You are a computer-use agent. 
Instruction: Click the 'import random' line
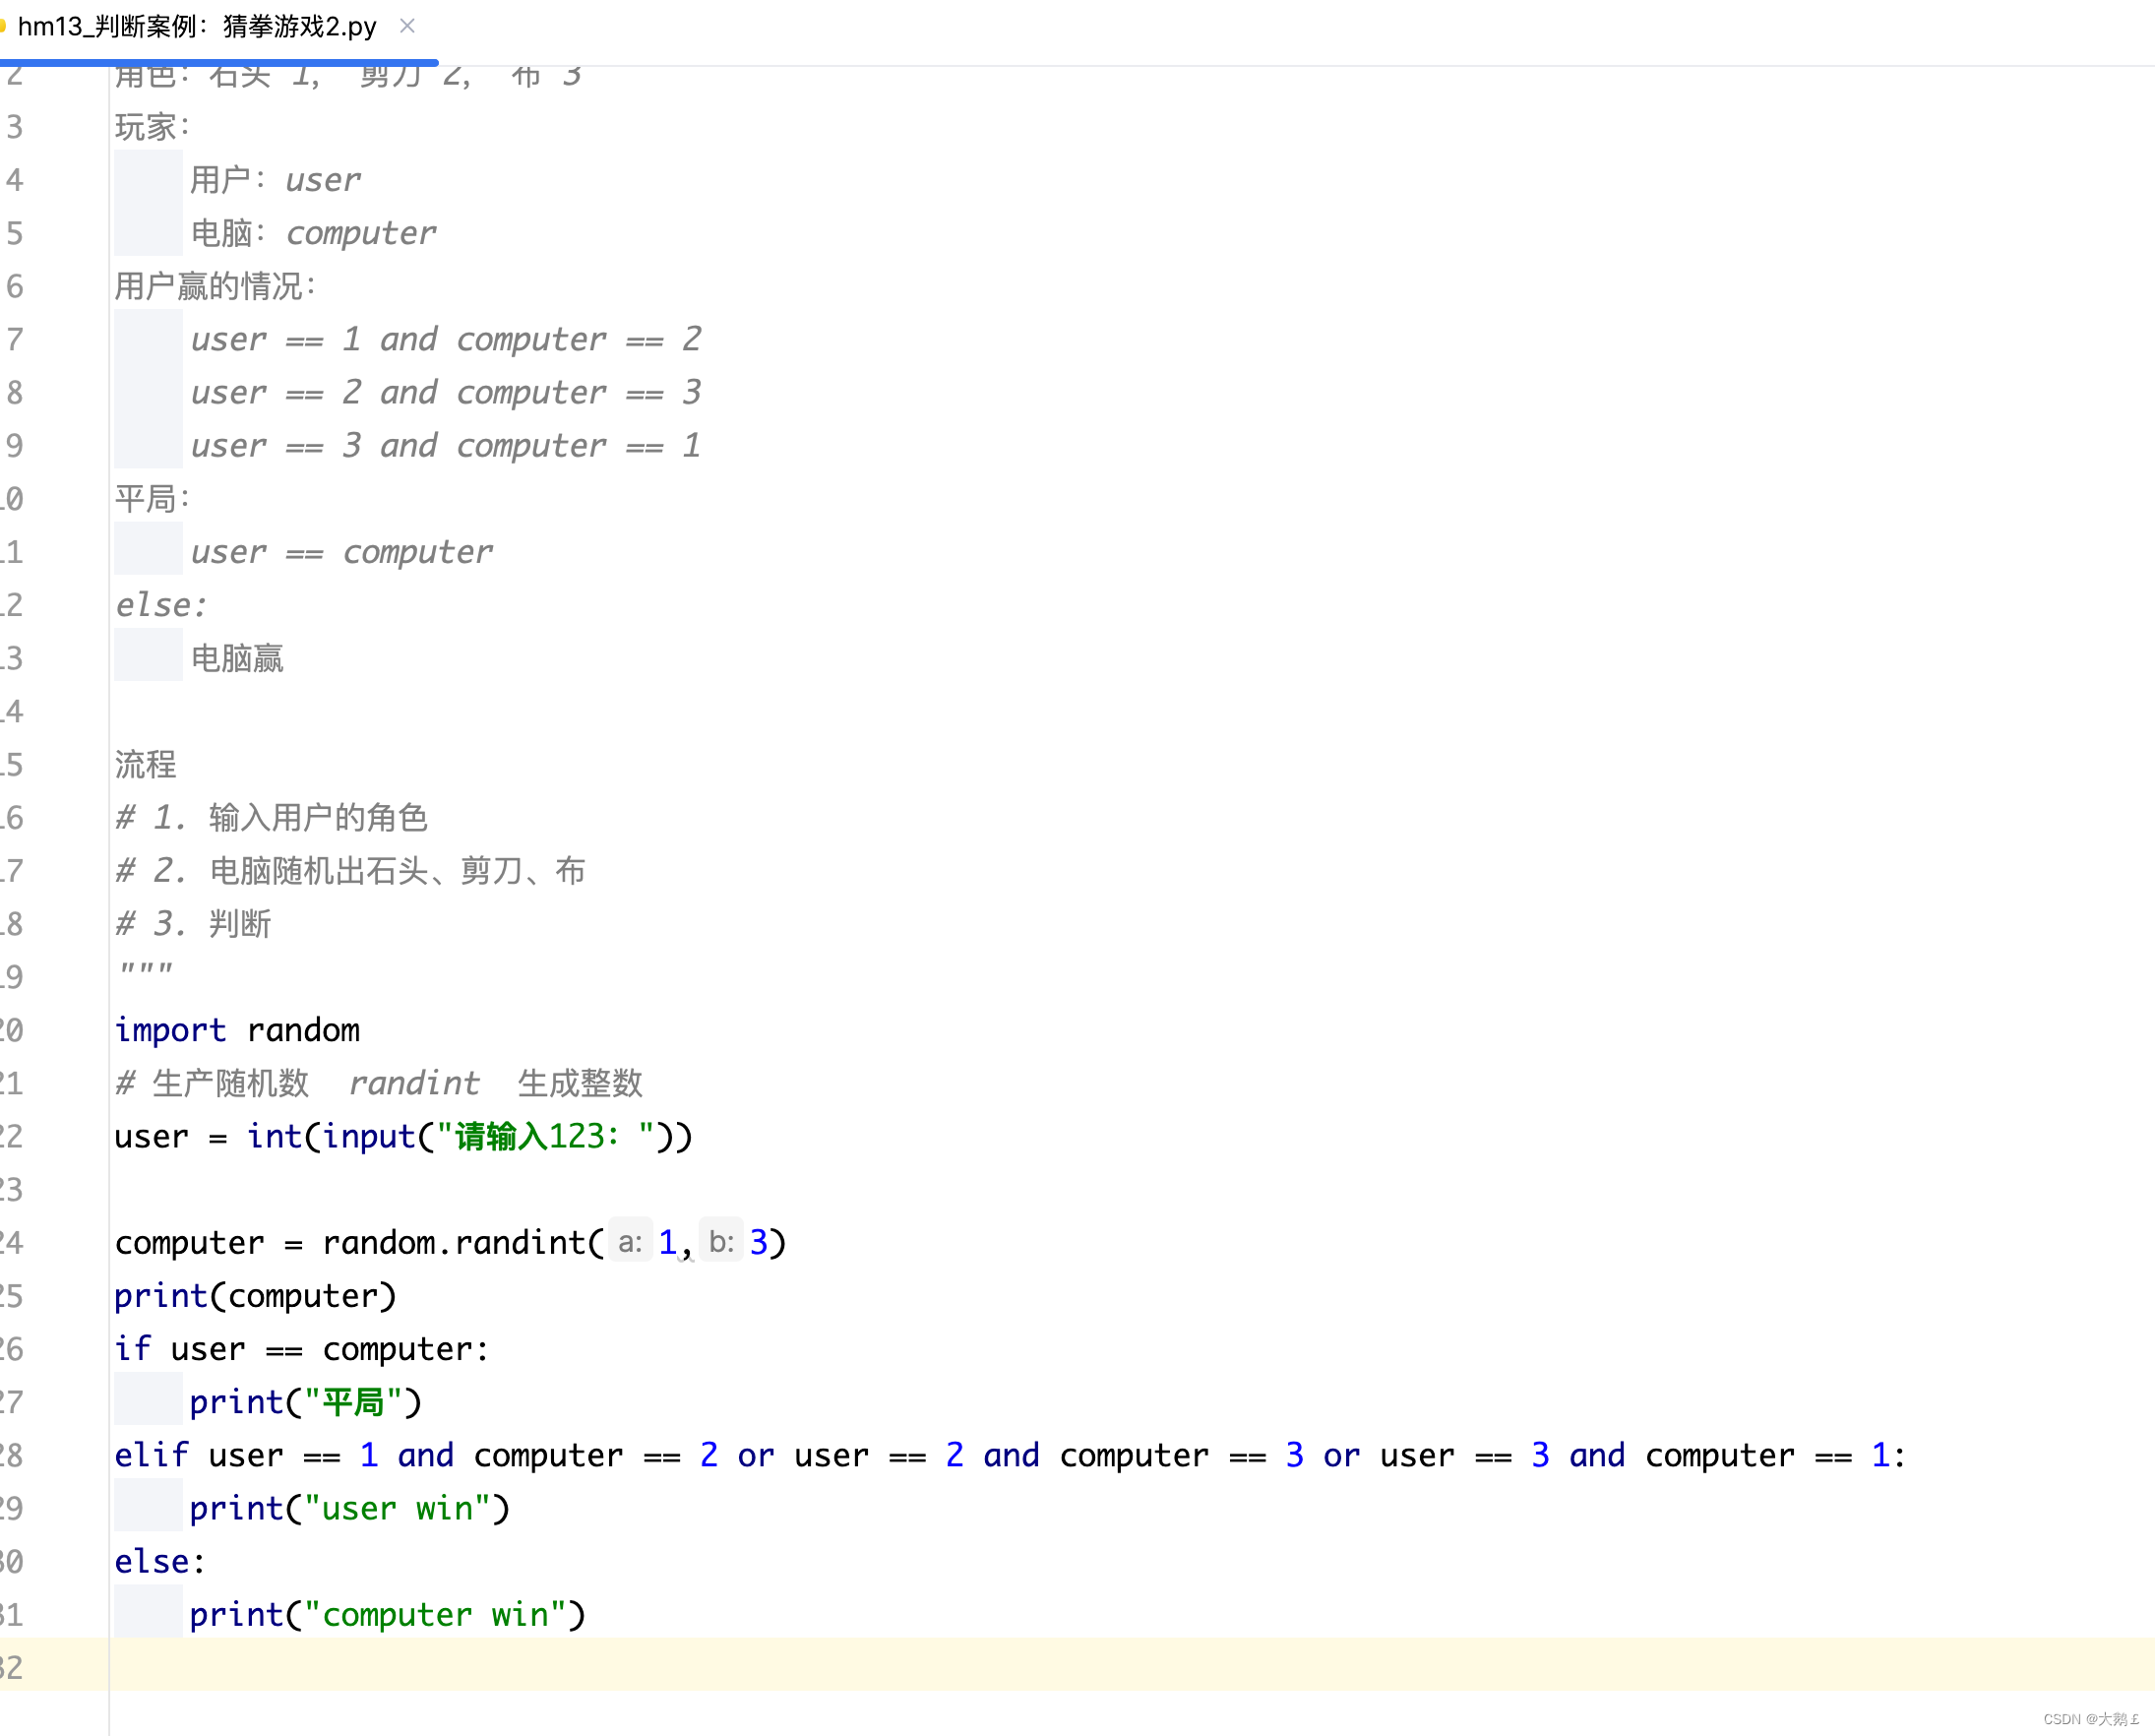click(x=237, y=1030)
